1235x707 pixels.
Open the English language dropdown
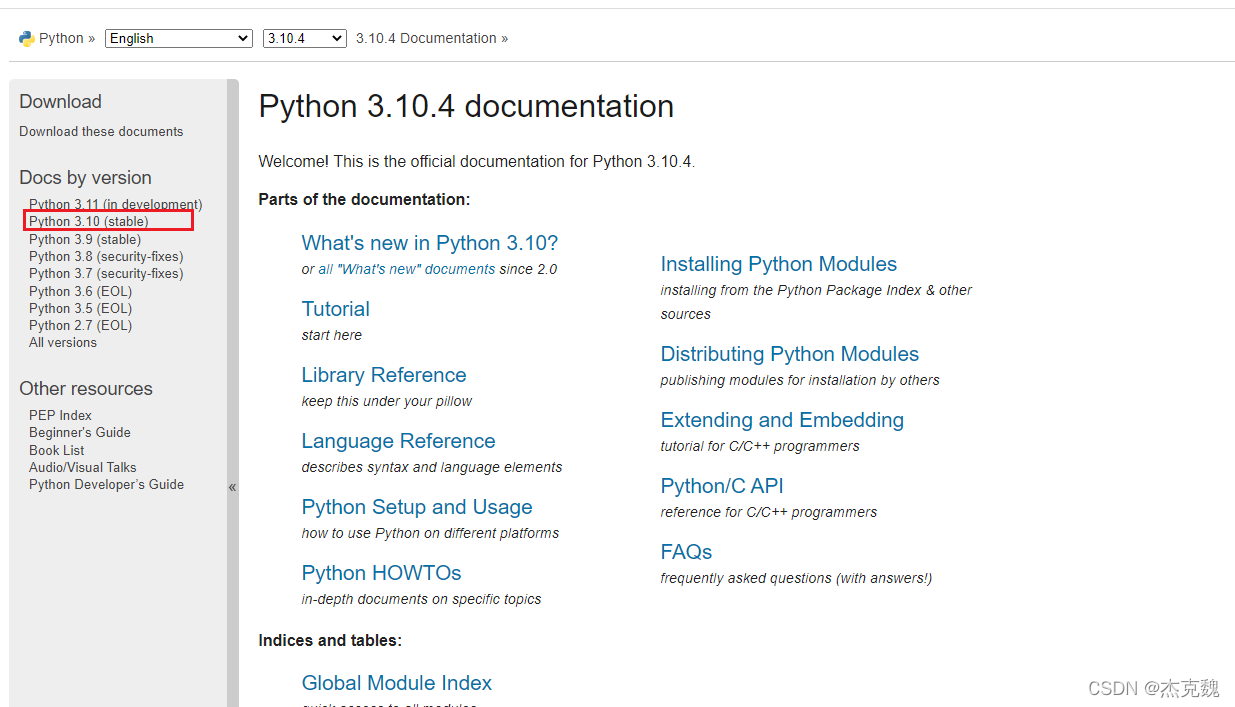coord(179,38)
